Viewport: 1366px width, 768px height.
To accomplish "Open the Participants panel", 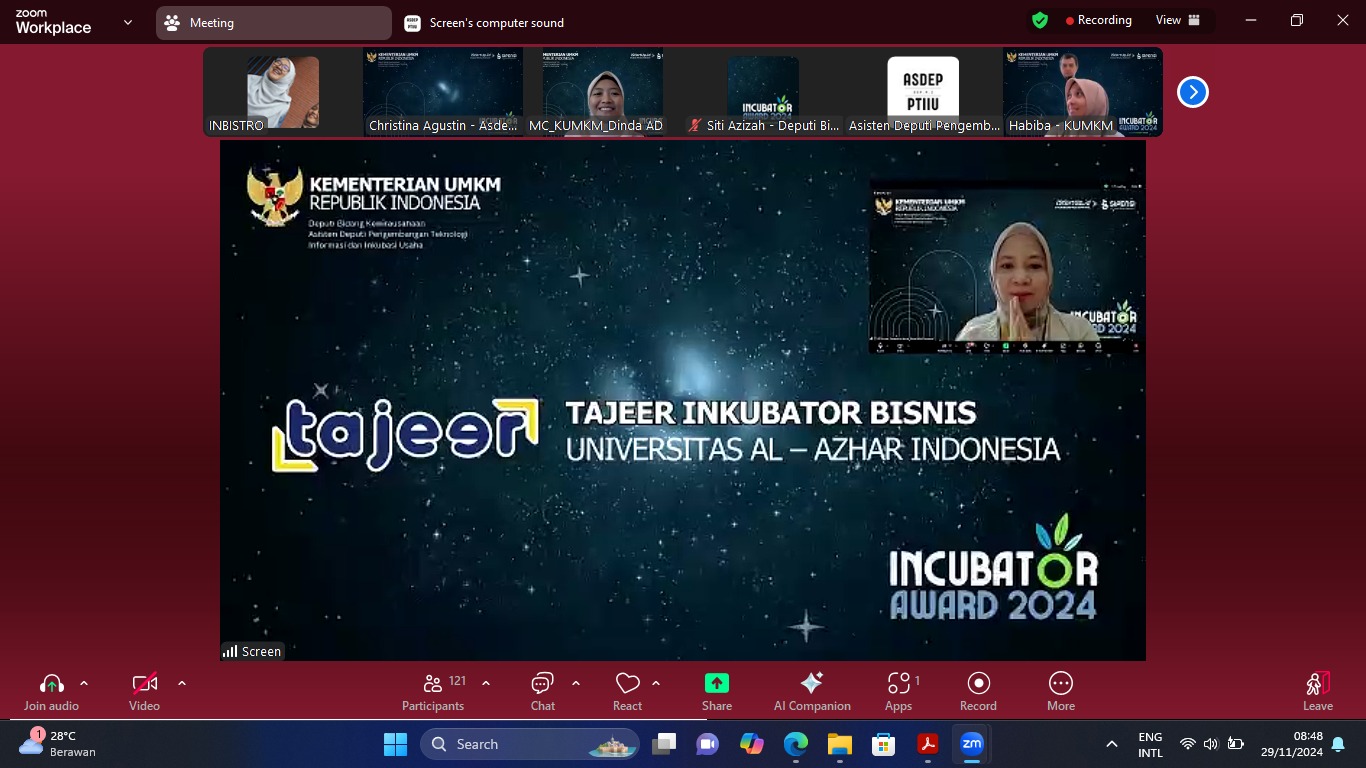I will [433, 692].
